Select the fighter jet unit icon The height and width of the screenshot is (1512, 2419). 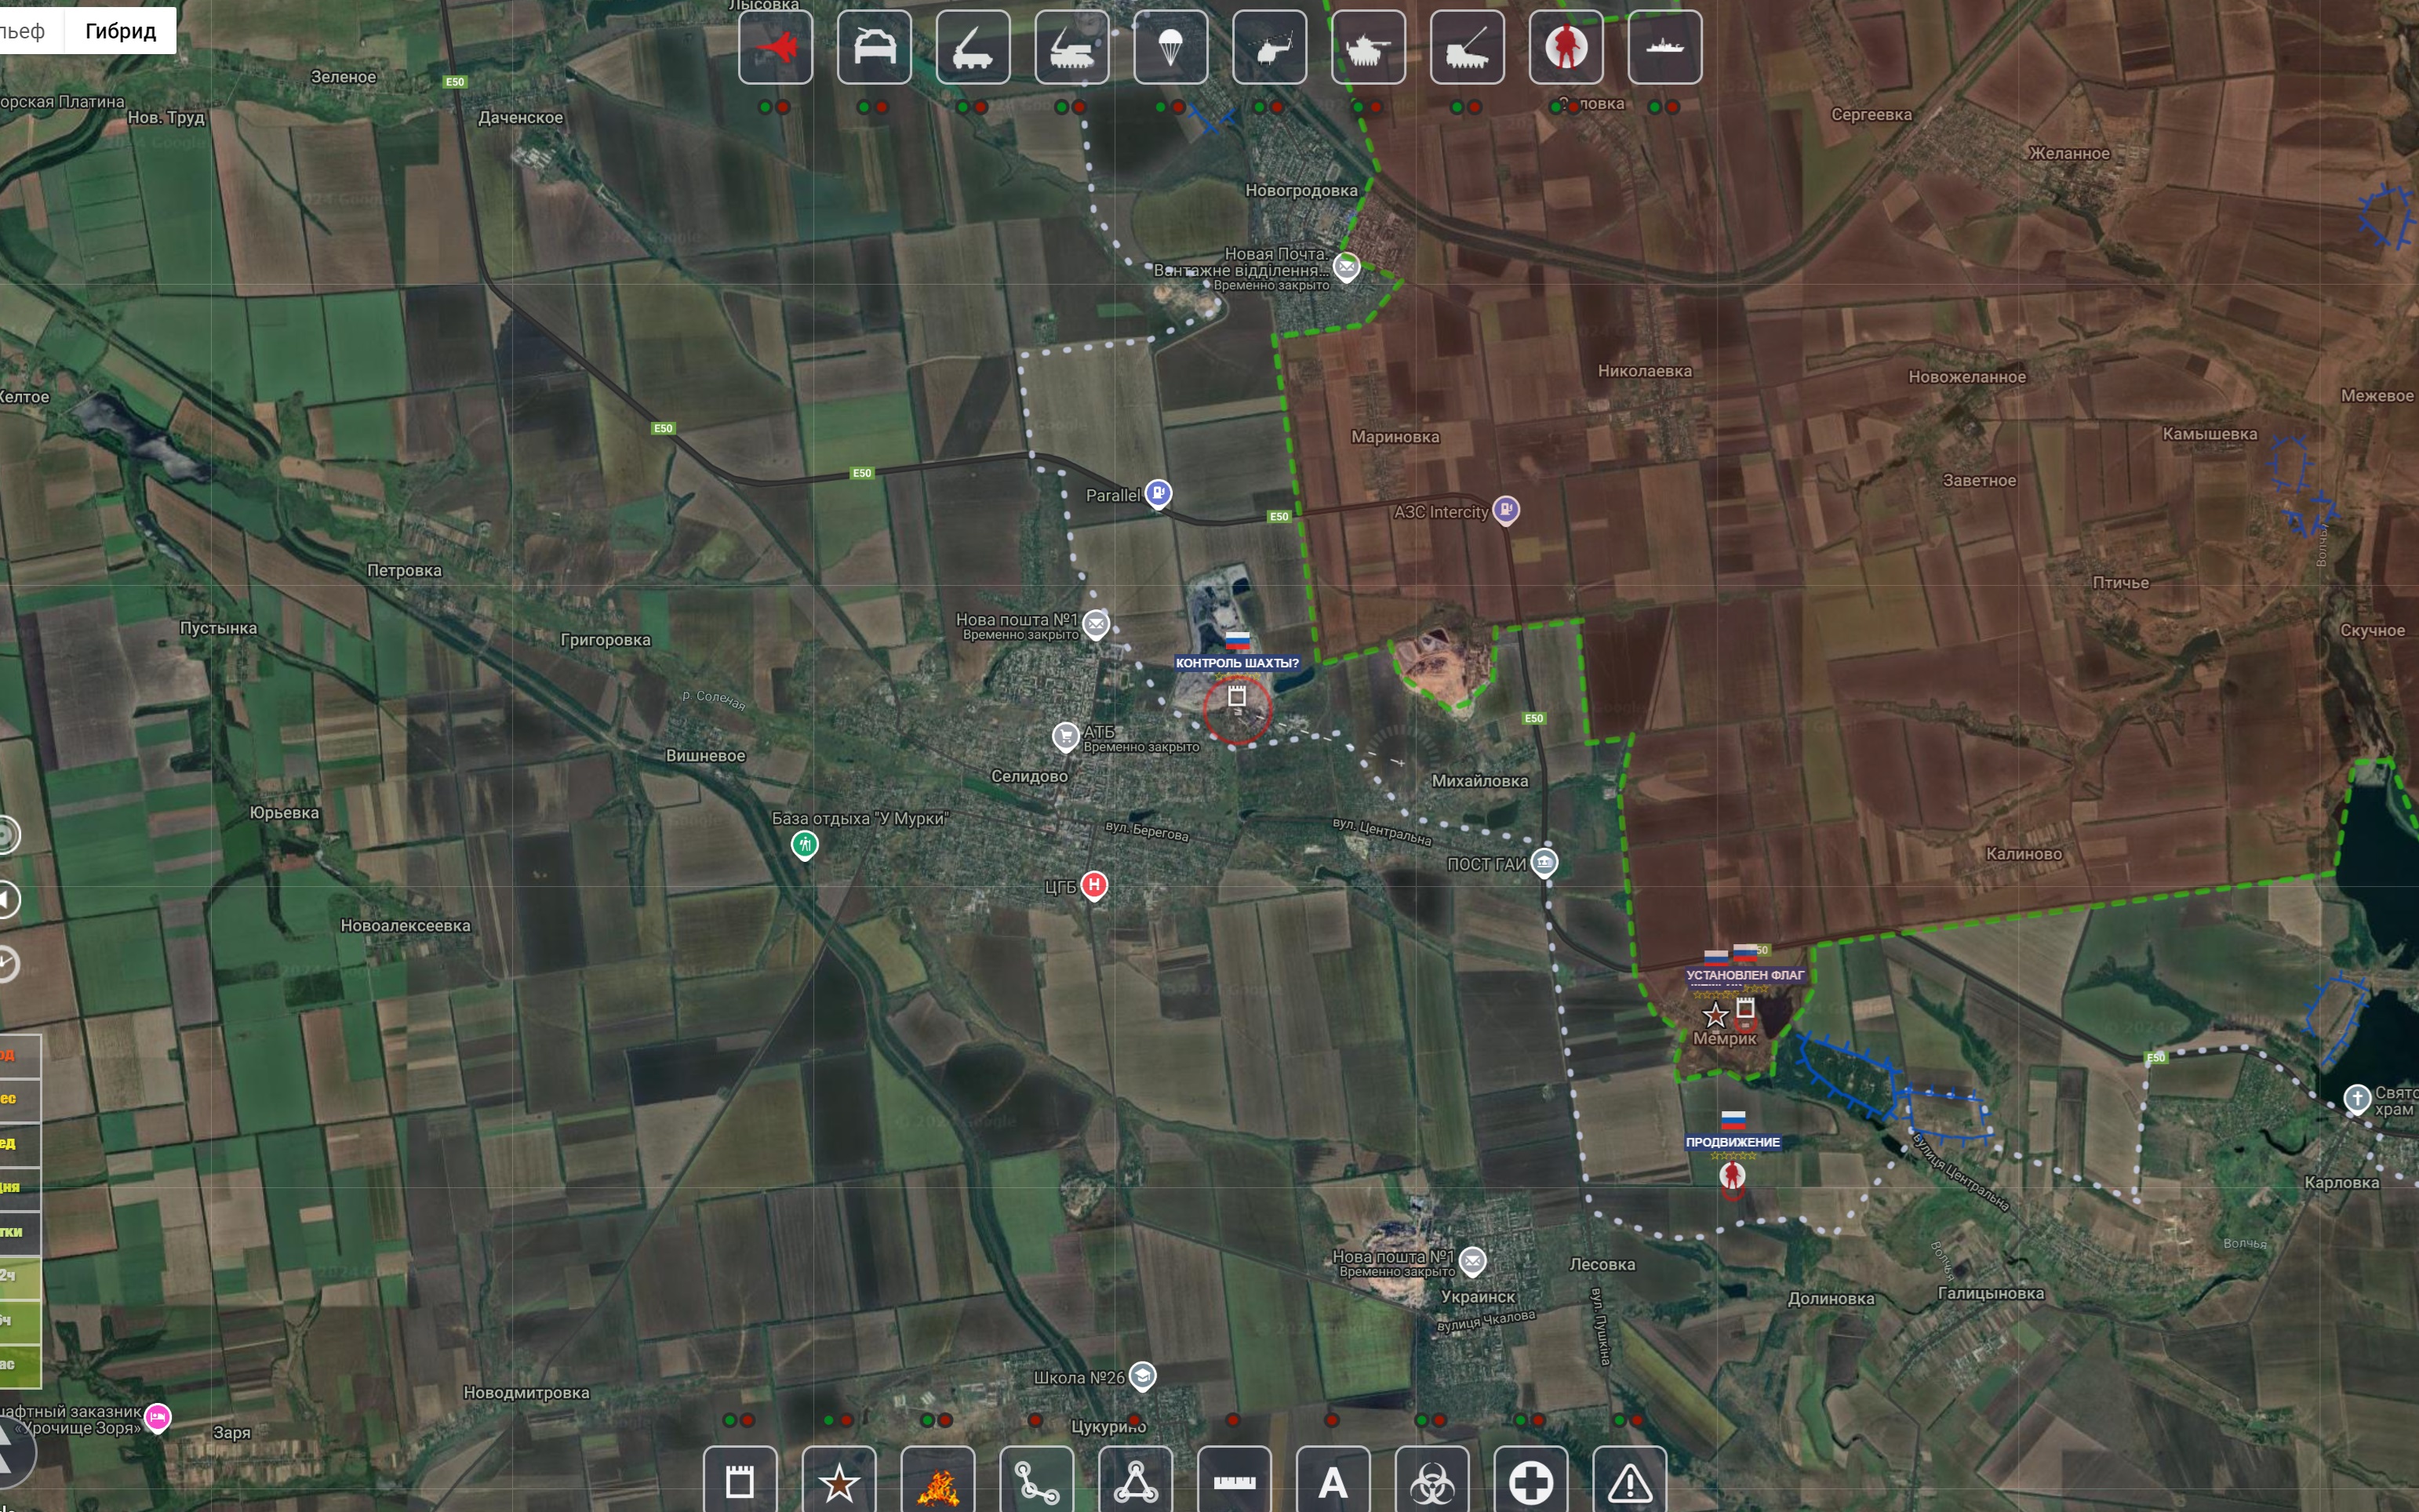(775, 47)
